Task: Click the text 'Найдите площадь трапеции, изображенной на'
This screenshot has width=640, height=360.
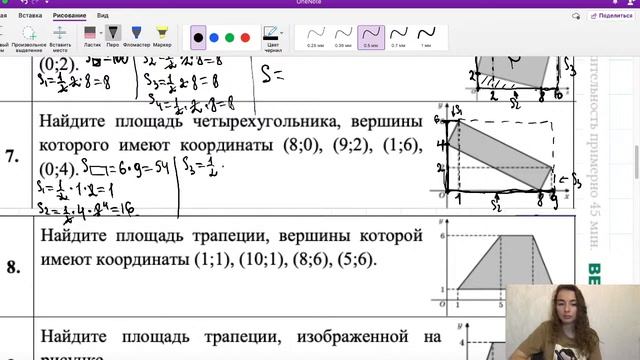Action: (x=240, y=337)
